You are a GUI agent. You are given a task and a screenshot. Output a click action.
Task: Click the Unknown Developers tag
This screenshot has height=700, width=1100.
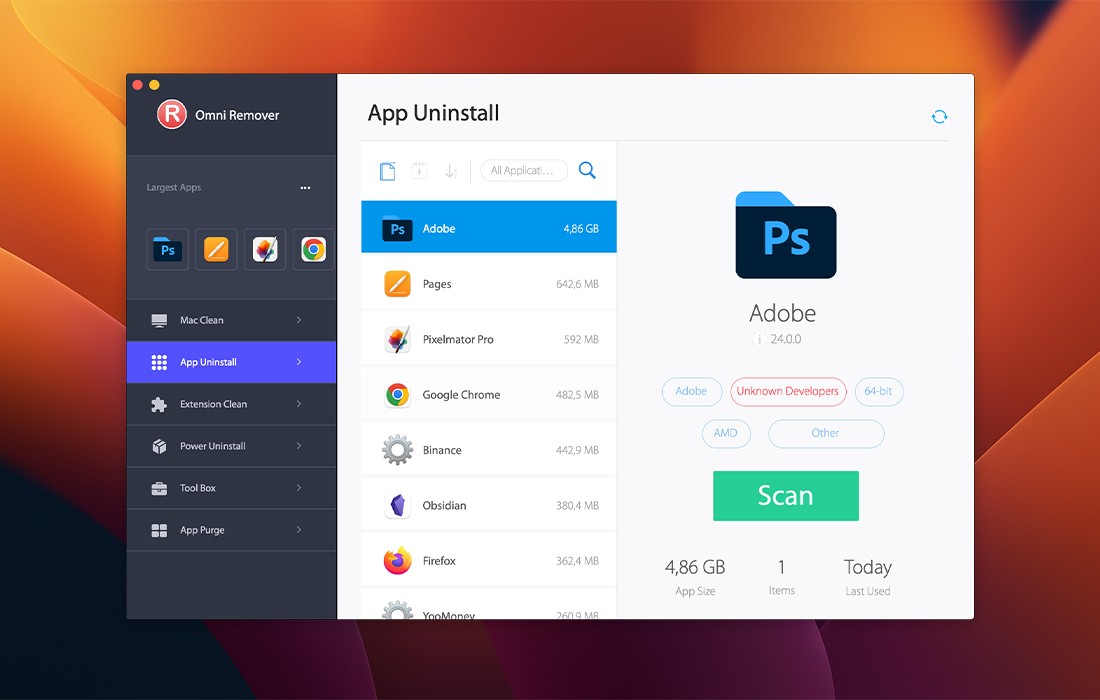pyautogui.click(x=788, y=391)
